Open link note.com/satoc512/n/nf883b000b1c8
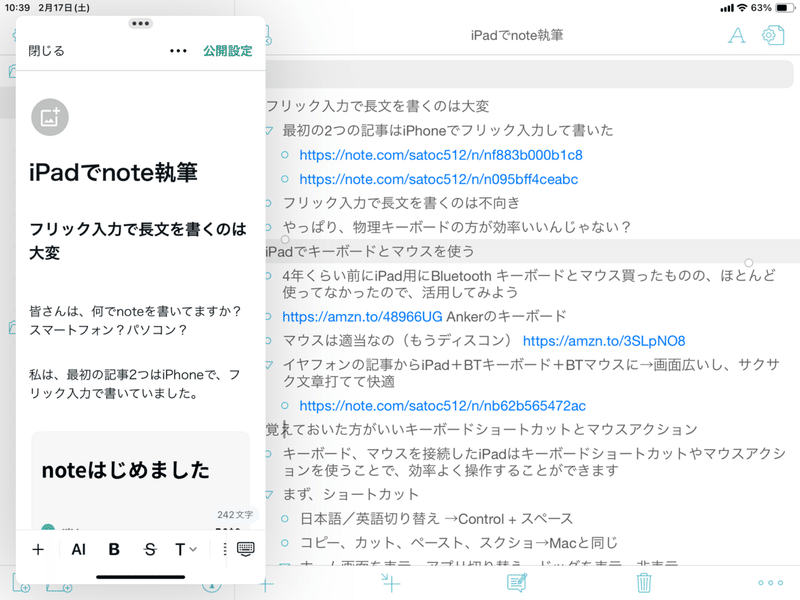This screenshot has width=800, height=600. pos(441,155)
